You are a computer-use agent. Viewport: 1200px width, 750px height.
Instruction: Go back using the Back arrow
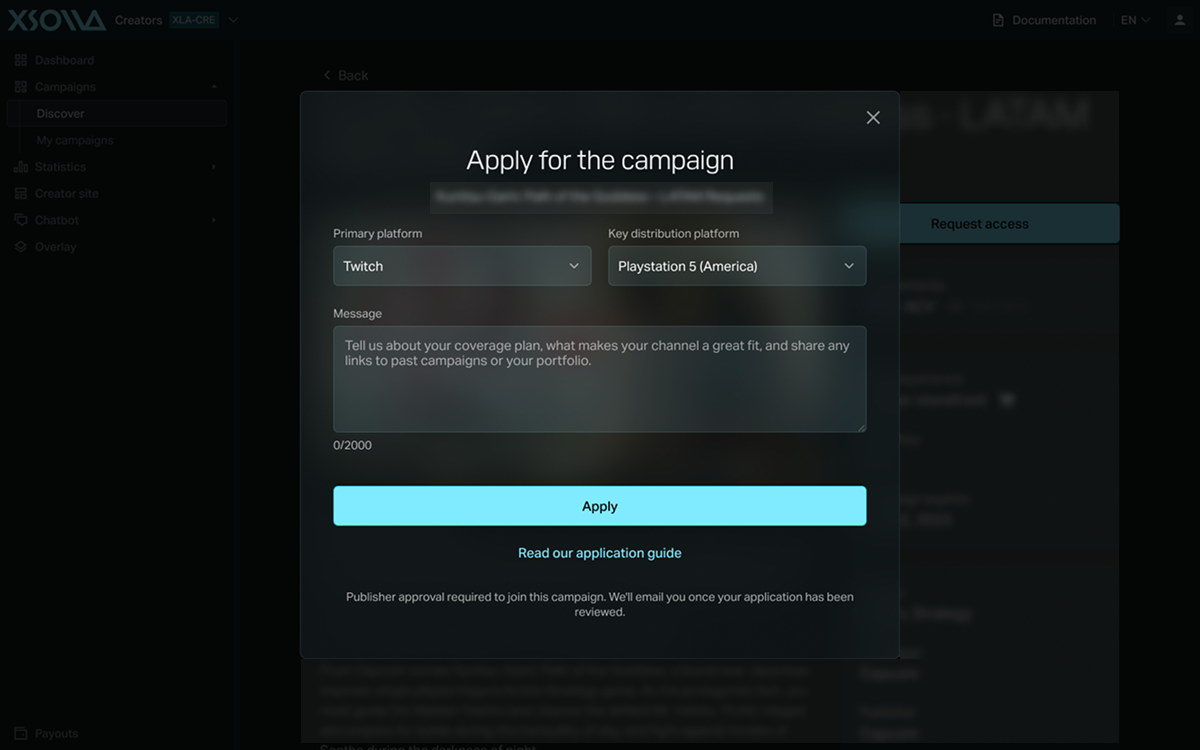pyautogui.click(x=327, y=75)
